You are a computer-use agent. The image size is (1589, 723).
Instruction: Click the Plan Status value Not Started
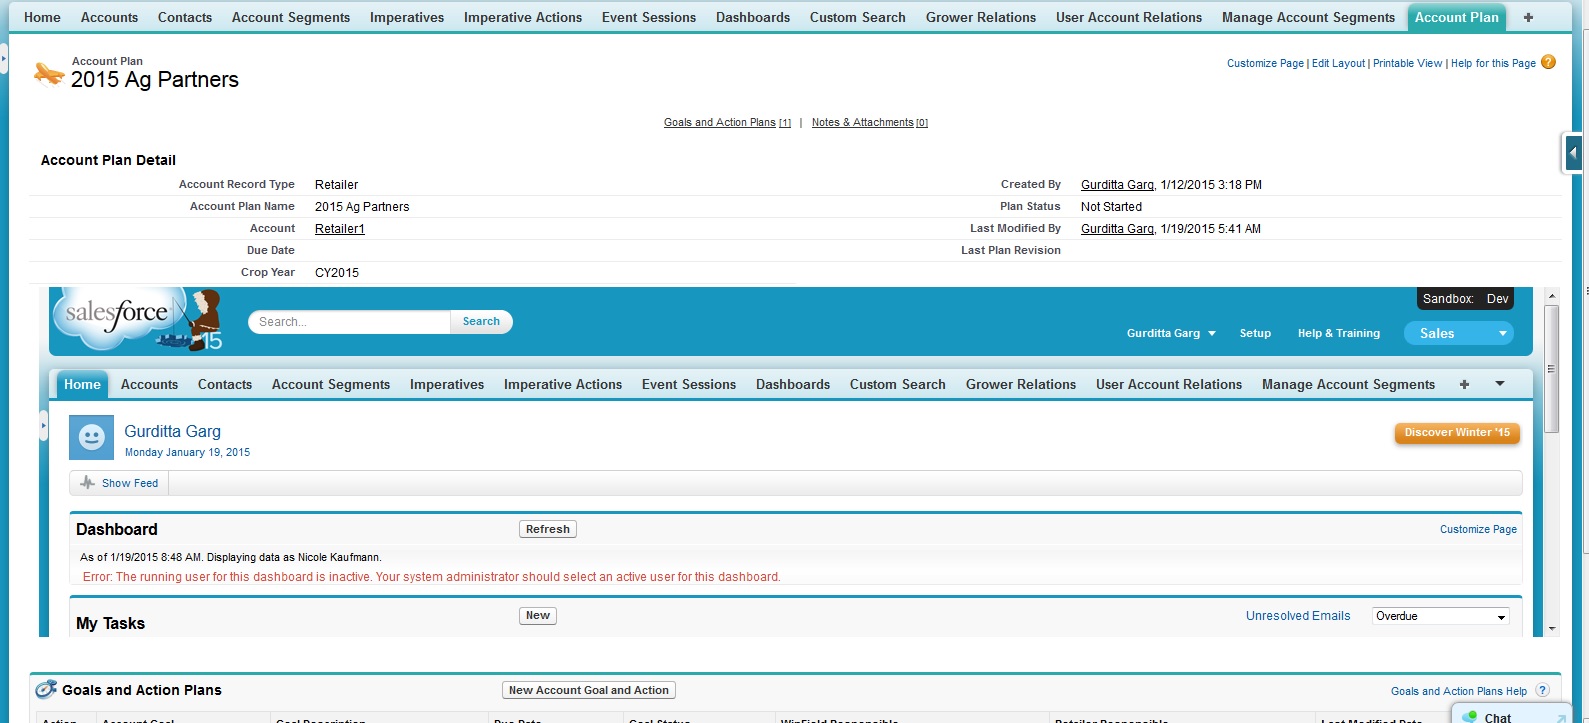click(x=1111, y=207)
